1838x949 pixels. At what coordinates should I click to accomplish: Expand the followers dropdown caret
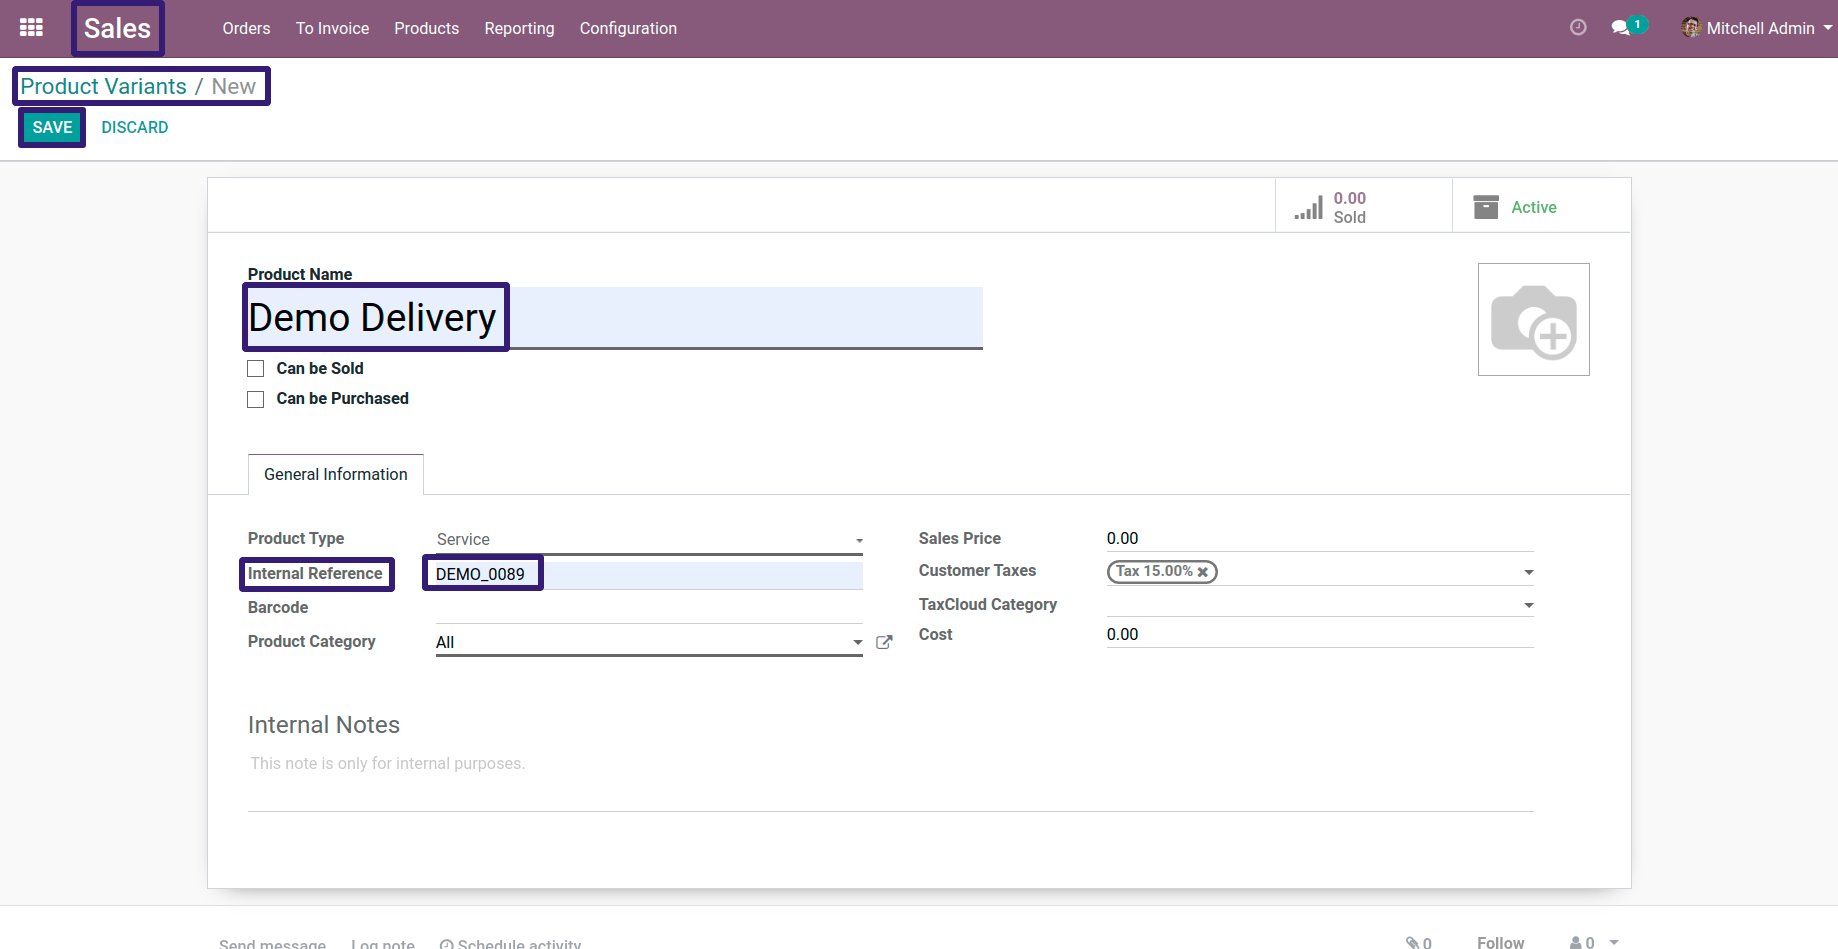1614,942
